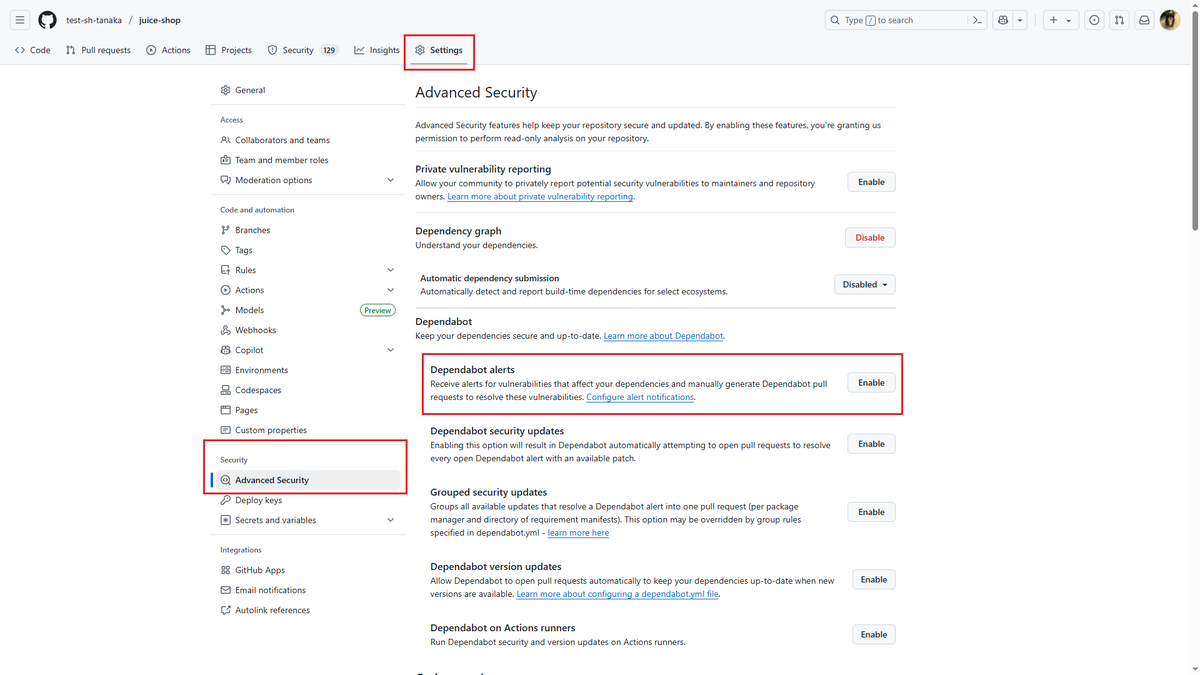Screen dimensions: 1200x675
Task: Open the header pull requests icon
Action: coord(1119,20)
